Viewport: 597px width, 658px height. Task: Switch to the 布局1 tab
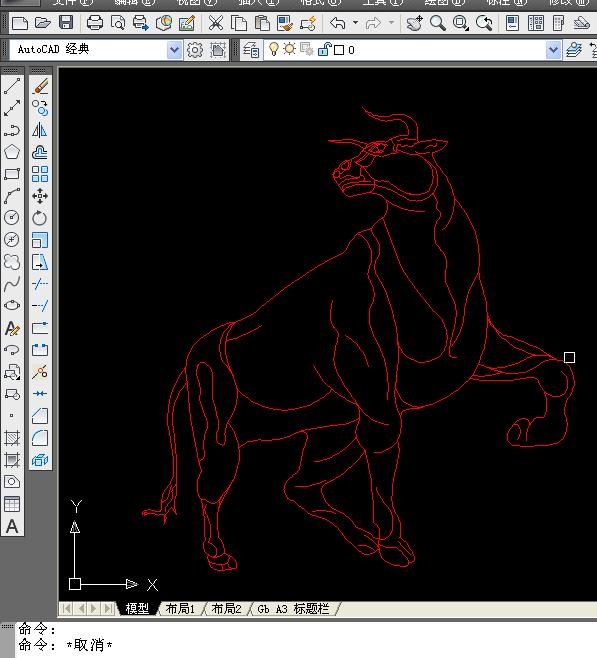[180, 608]
